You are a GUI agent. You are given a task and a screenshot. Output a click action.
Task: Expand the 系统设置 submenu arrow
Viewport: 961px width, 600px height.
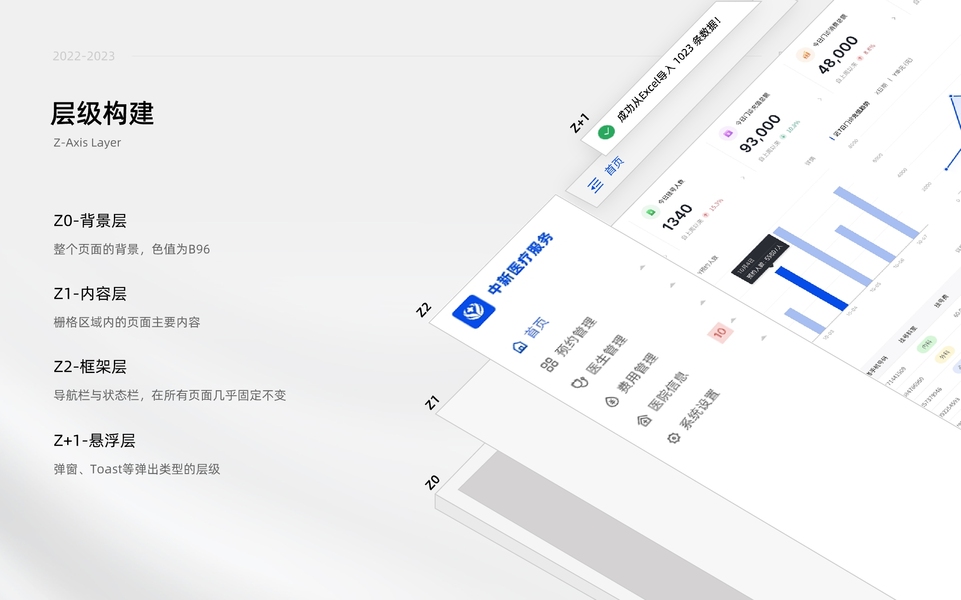coord(764,338)
